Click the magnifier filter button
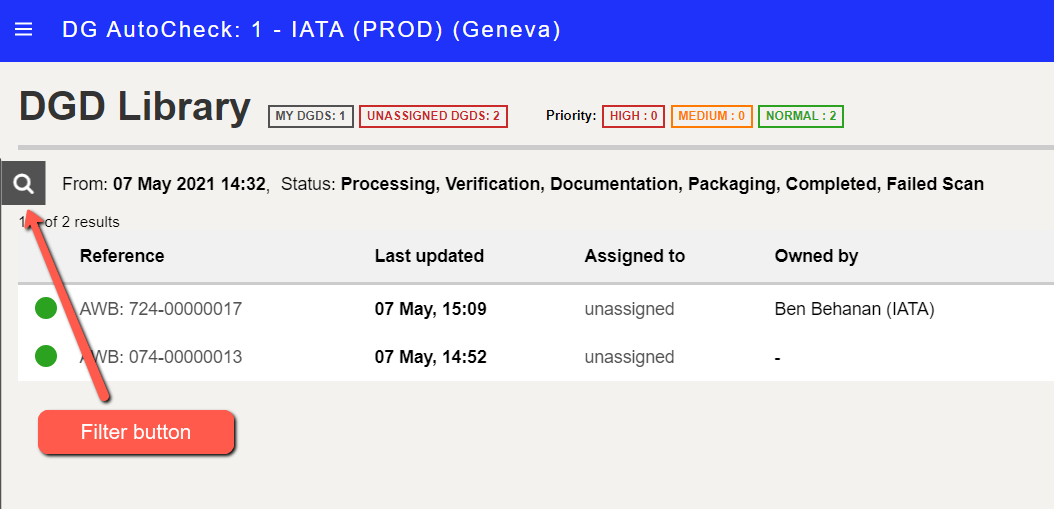Image resolution: width=1054 pixels, height=509 pixels. [24, 183]
